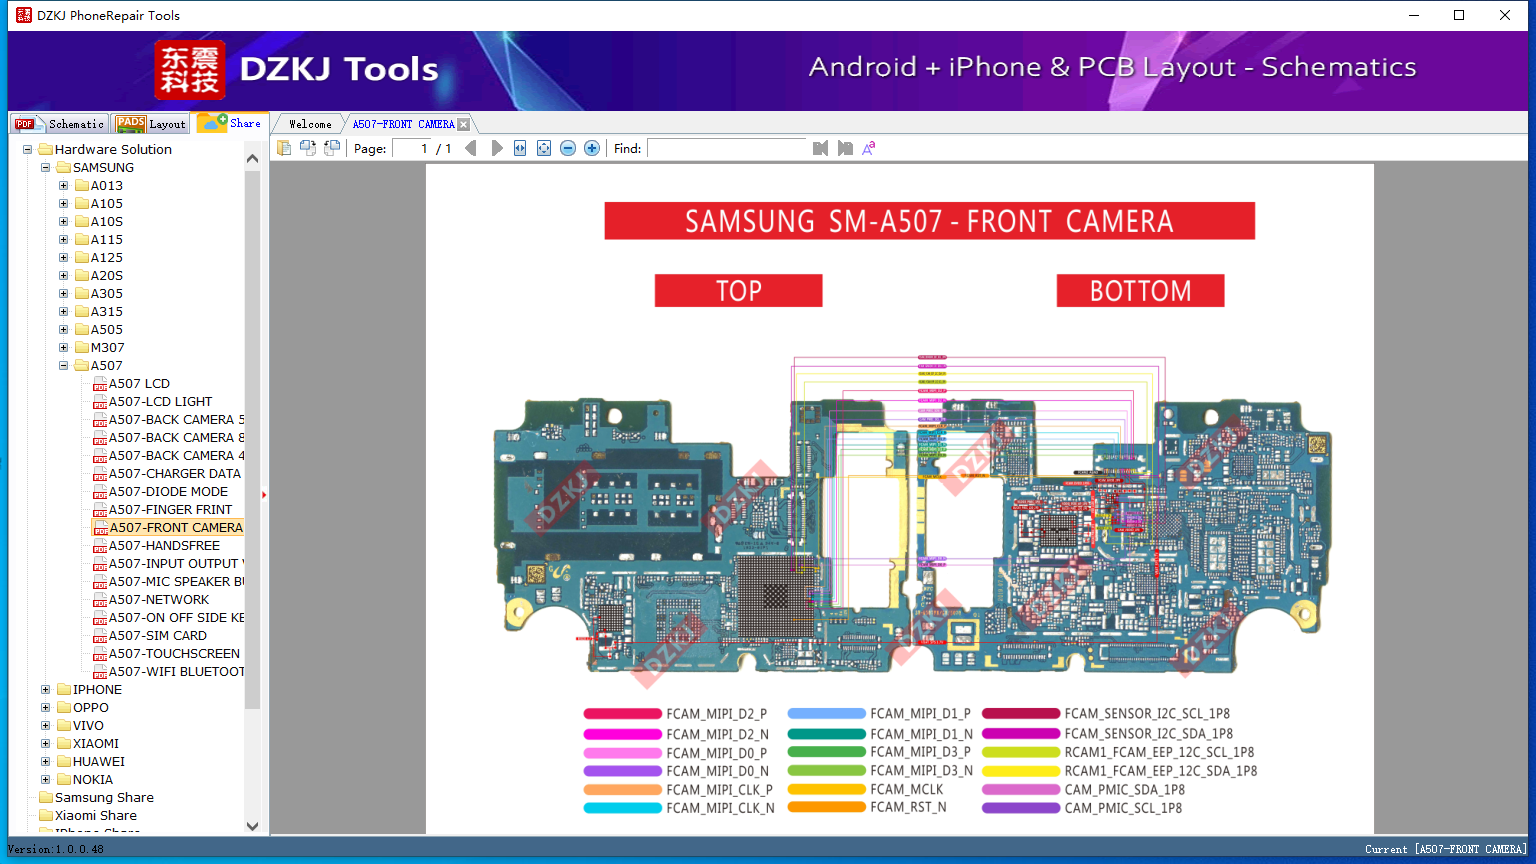
Task: Expand the OPPO folder
Action: tap(46, 707)
